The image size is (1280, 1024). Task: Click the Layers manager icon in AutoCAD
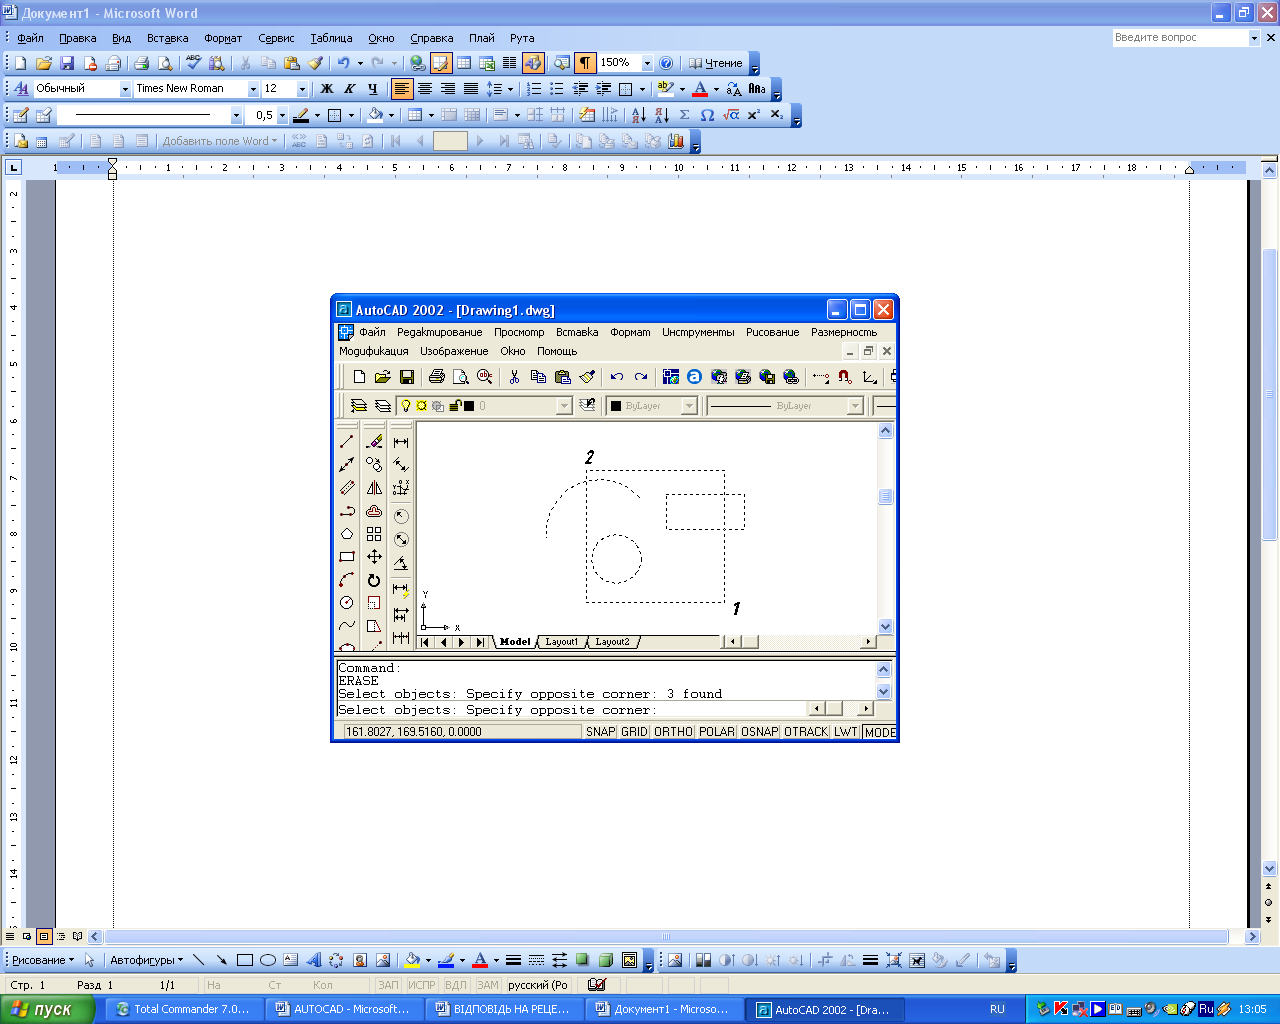click(x=359, y=406)
